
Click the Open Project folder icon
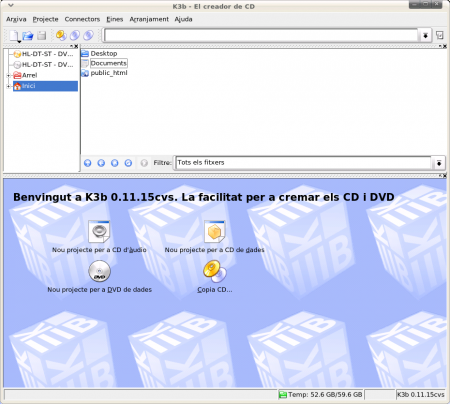(x=28, y=35)
